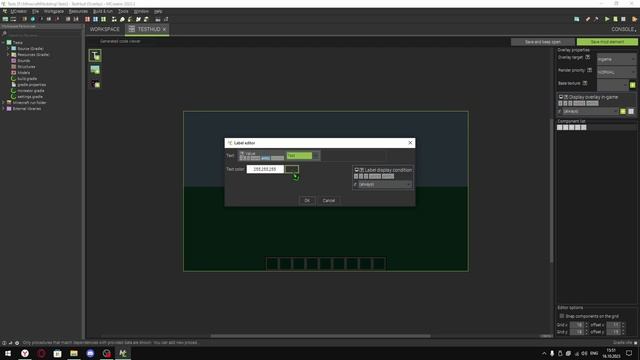The image size is (640, 360).
Task: Click the Grid y spinner field
Action: click(577, 332)
